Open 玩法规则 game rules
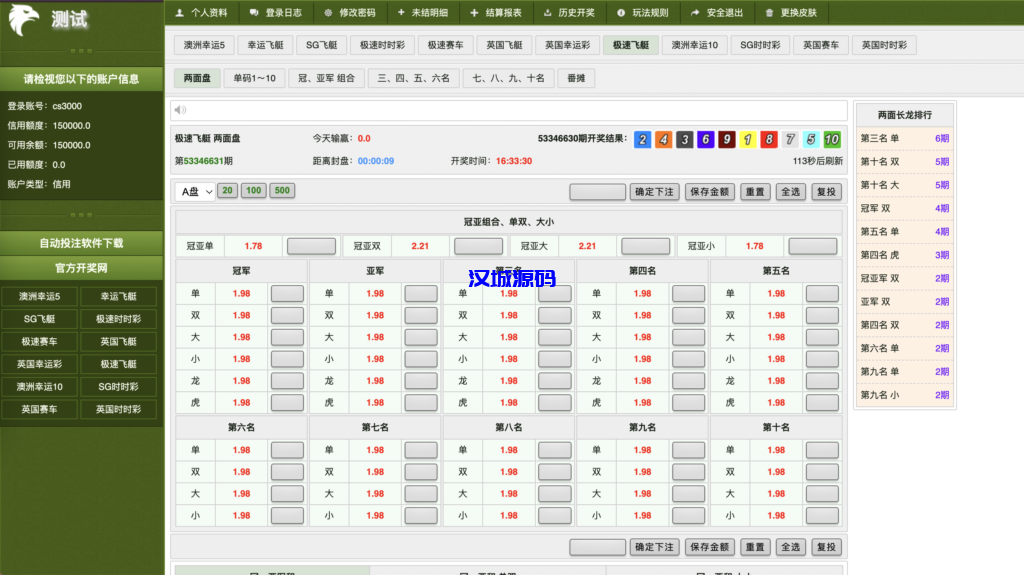Image resolution: width=1024 pixels, height=575 pixels. 643,12
